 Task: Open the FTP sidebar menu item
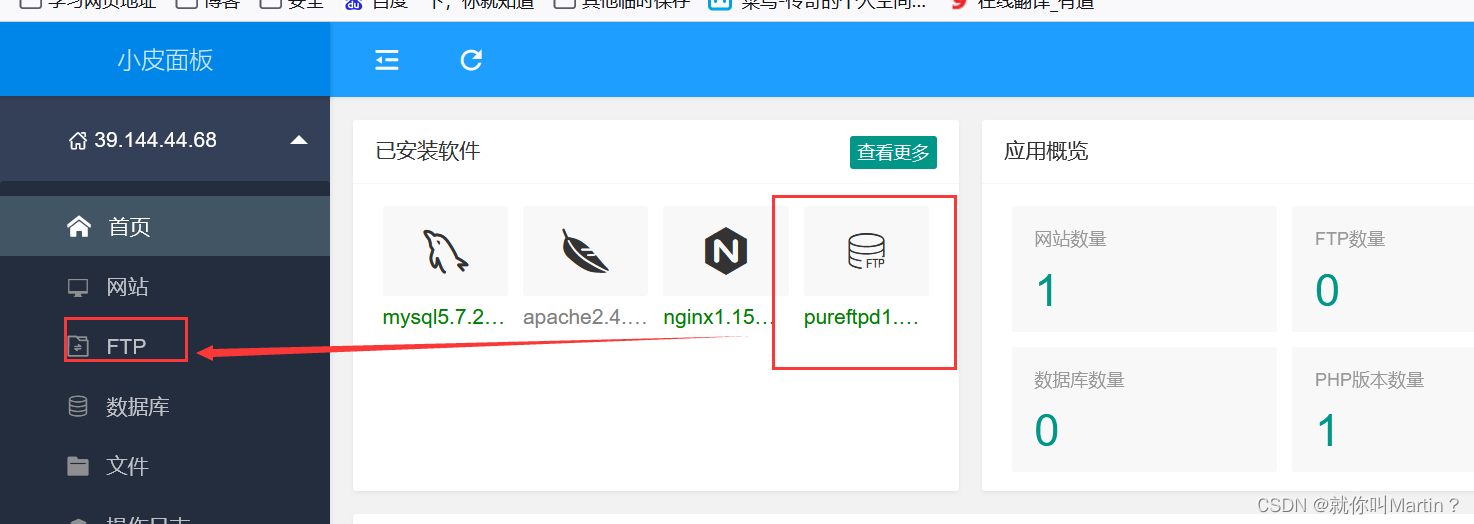click(165, 346)
